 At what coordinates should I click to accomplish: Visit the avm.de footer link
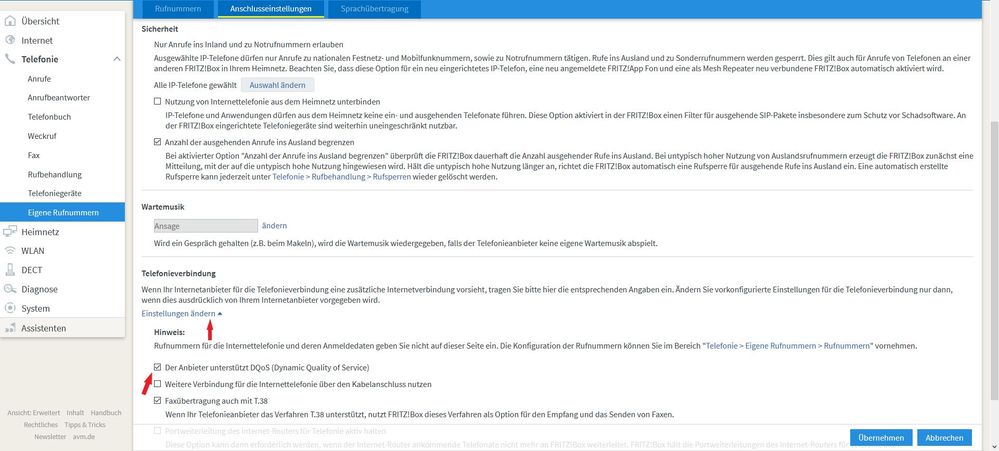pyautogui.click(x=83, y=437)
